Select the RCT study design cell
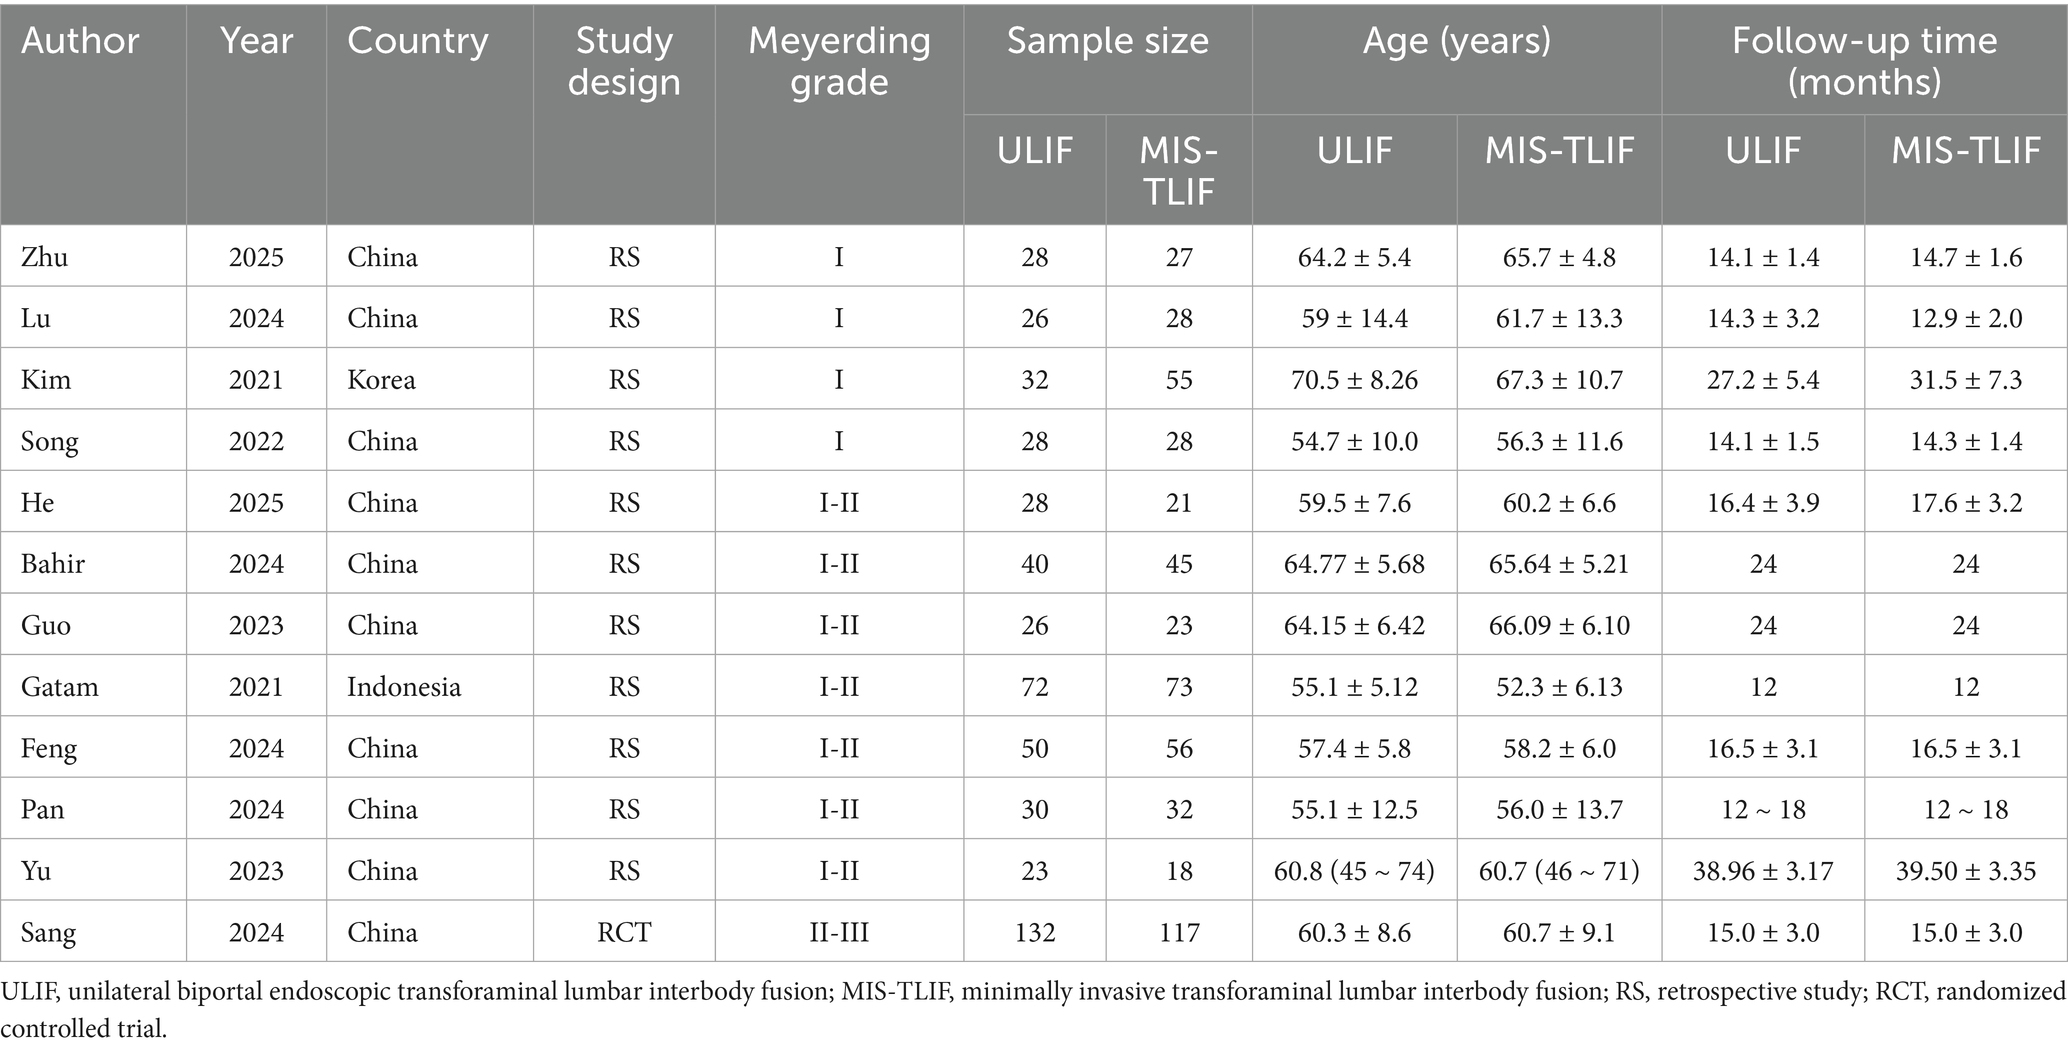This screenshot has height=1051, width=2068. pos(624,933)
